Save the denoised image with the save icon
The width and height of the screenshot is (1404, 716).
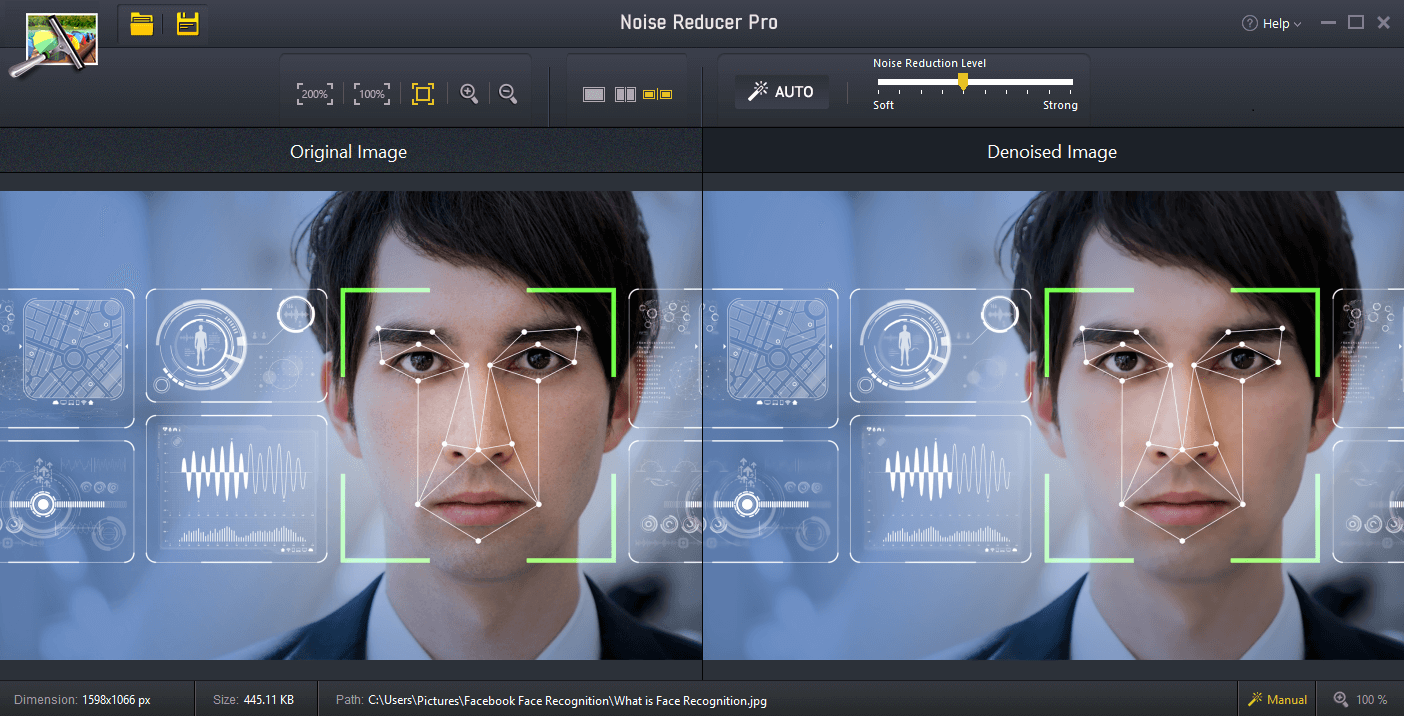(x=187, y=23)
